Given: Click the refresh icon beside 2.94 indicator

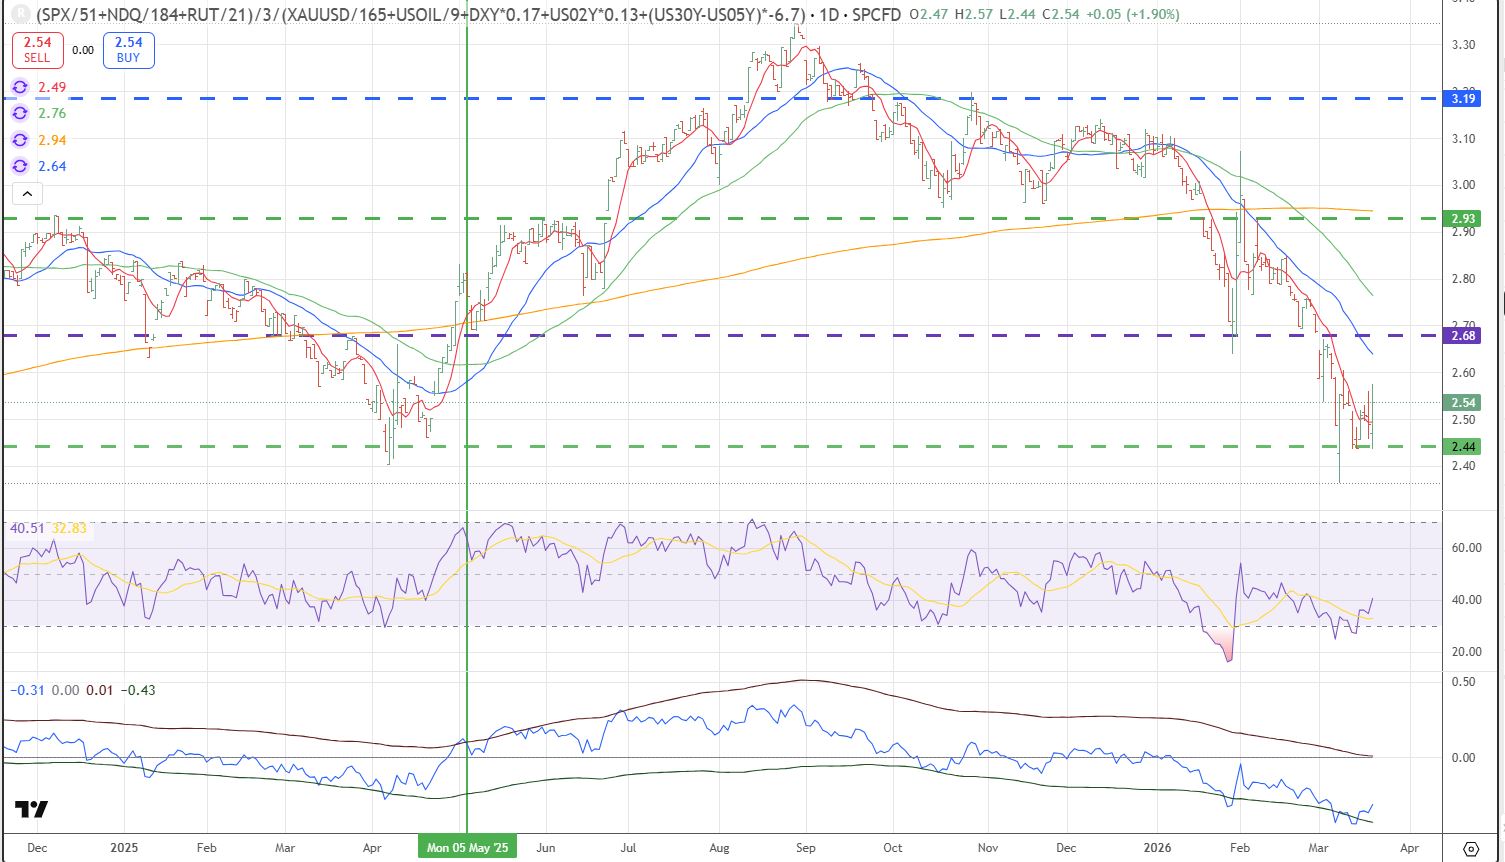Looking at the screenshot, I should point(19,141).
